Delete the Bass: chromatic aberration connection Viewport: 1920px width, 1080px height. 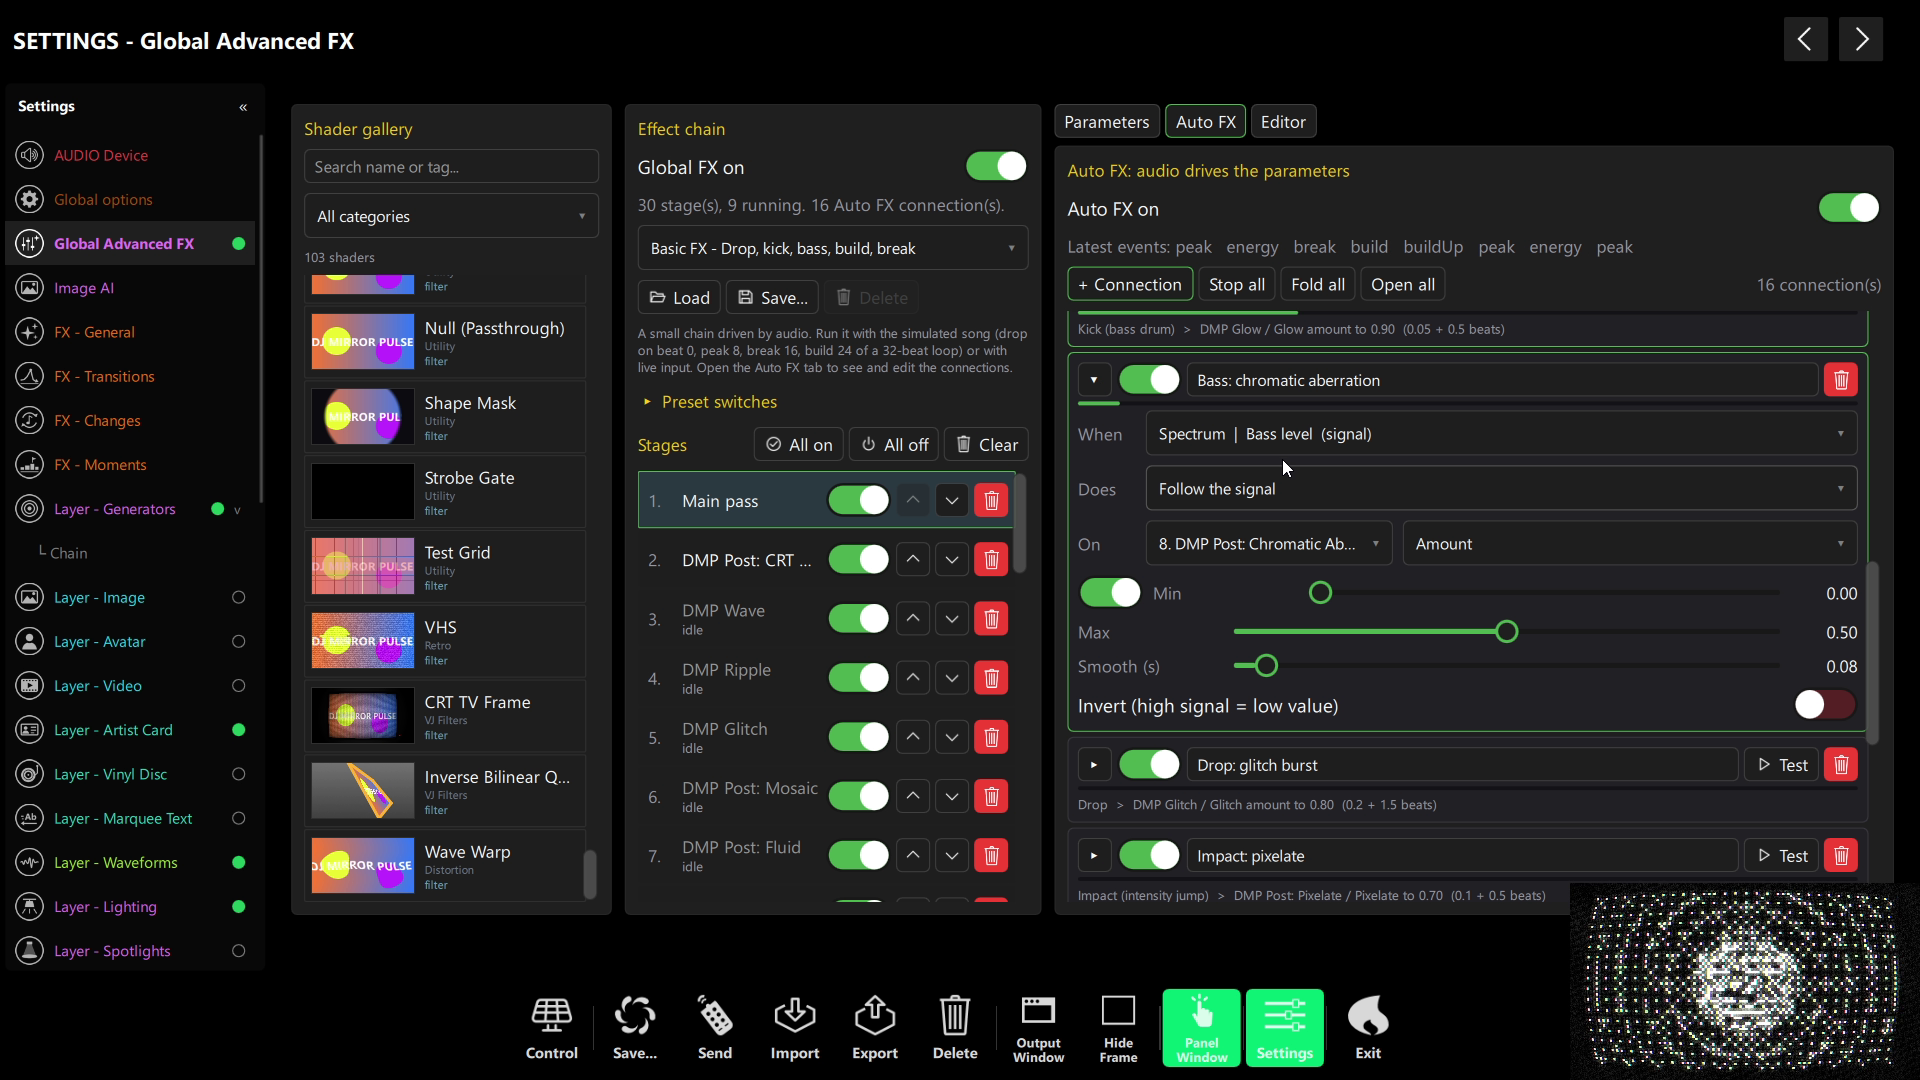pyautogui.click(x=1840, y=380)
